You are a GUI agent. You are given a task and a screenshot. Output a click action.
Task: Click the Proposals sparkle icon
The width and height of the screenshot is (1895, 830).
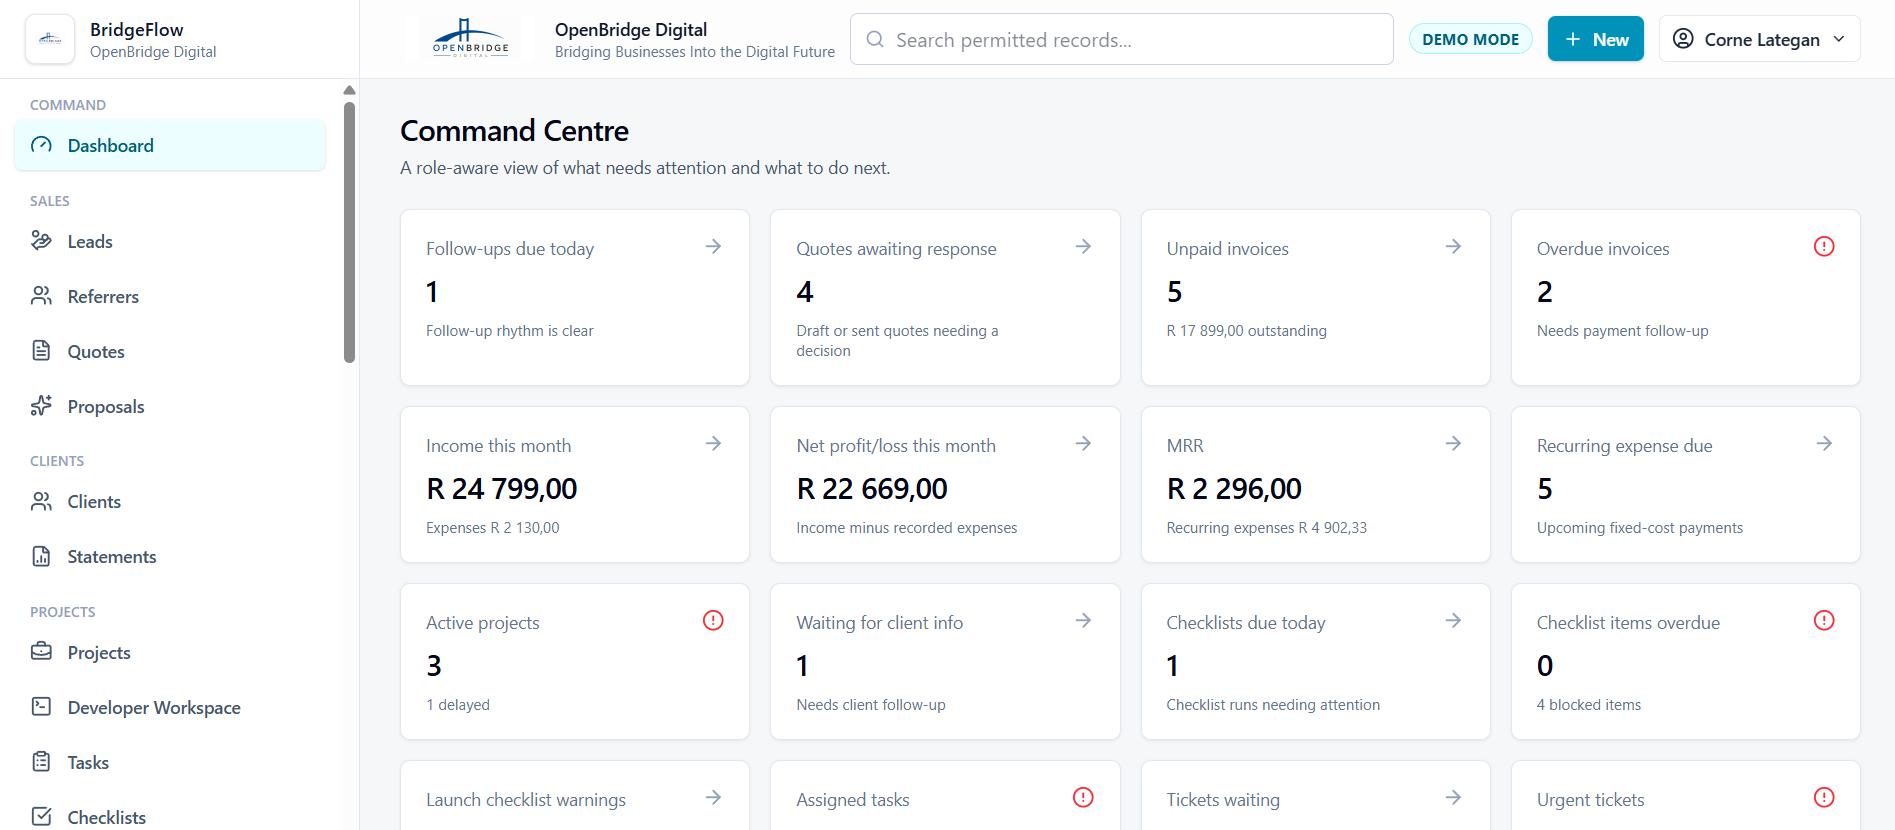tap(41, 405)
